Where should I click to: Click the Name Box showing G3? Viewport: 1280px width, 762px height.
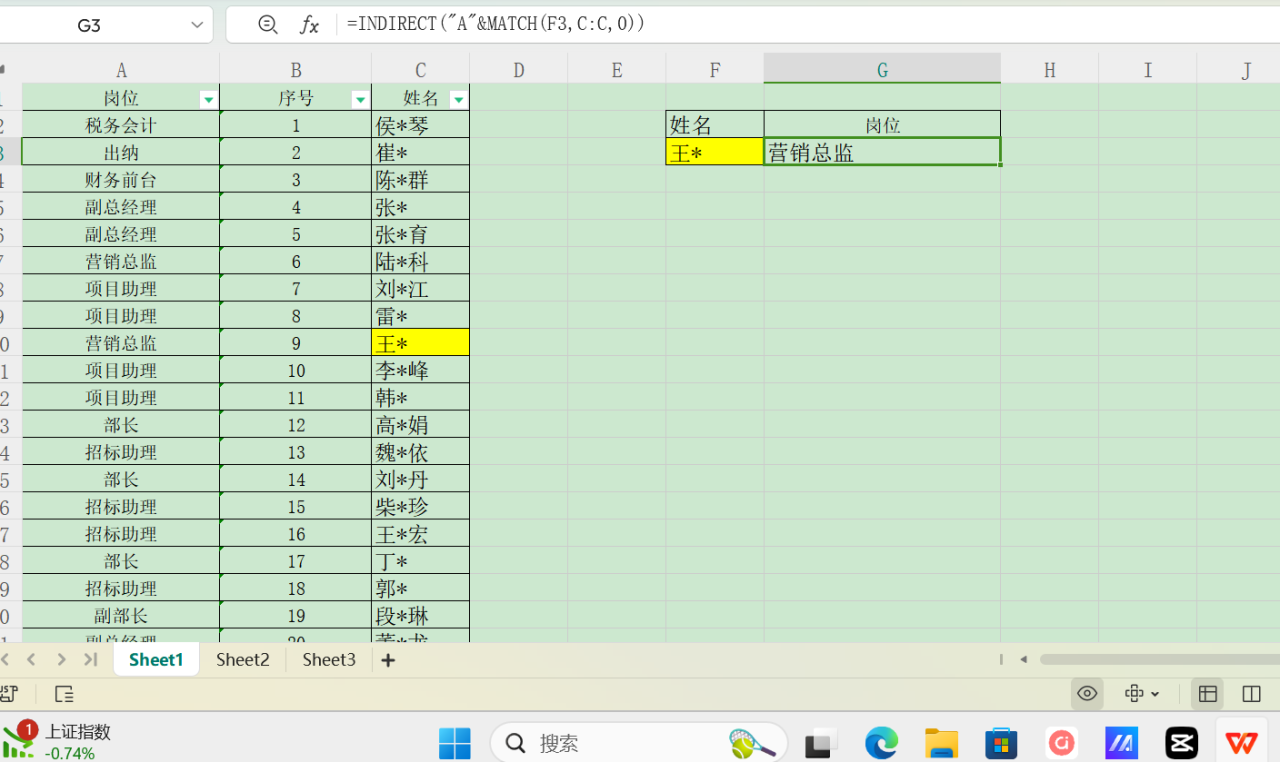tap(89, 25)
